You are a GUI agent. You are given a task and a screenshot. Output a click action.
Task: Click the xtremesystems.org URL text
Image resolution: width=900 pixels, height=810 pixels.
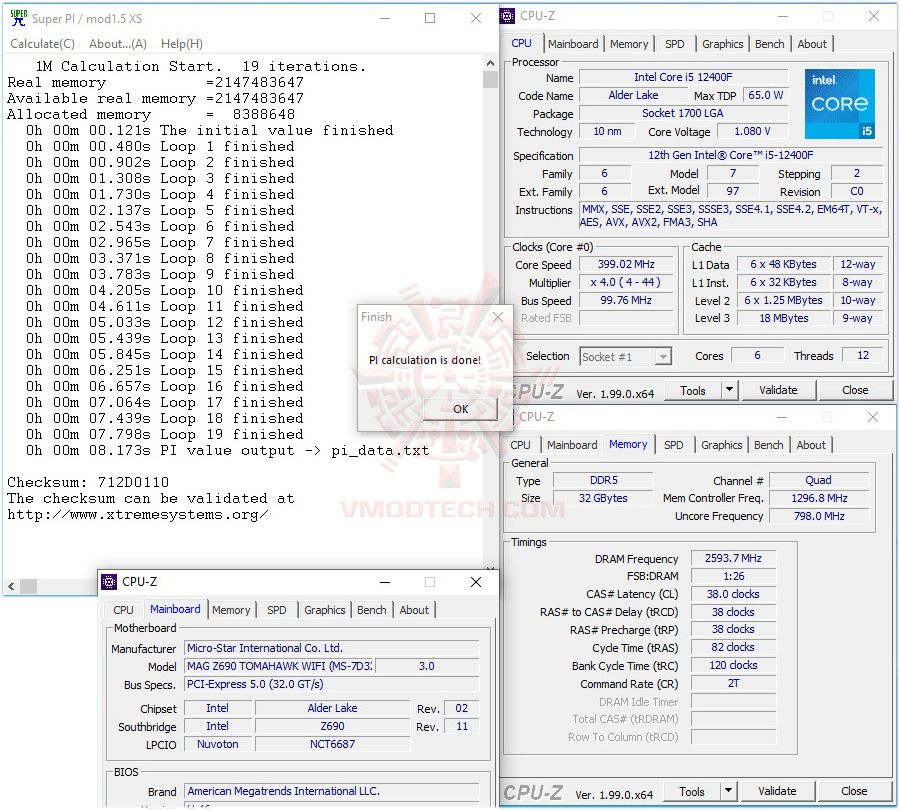[x=137, y=514]
